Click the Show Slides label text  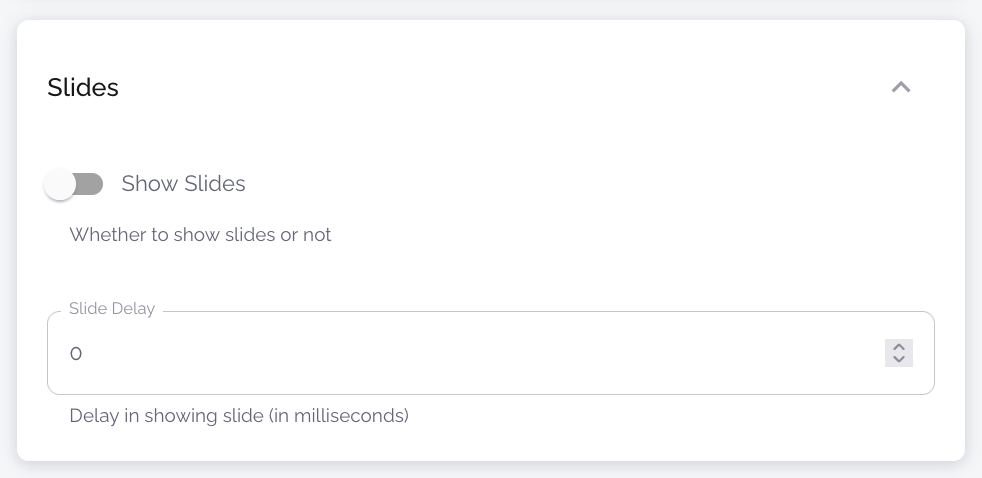[183, 184]
